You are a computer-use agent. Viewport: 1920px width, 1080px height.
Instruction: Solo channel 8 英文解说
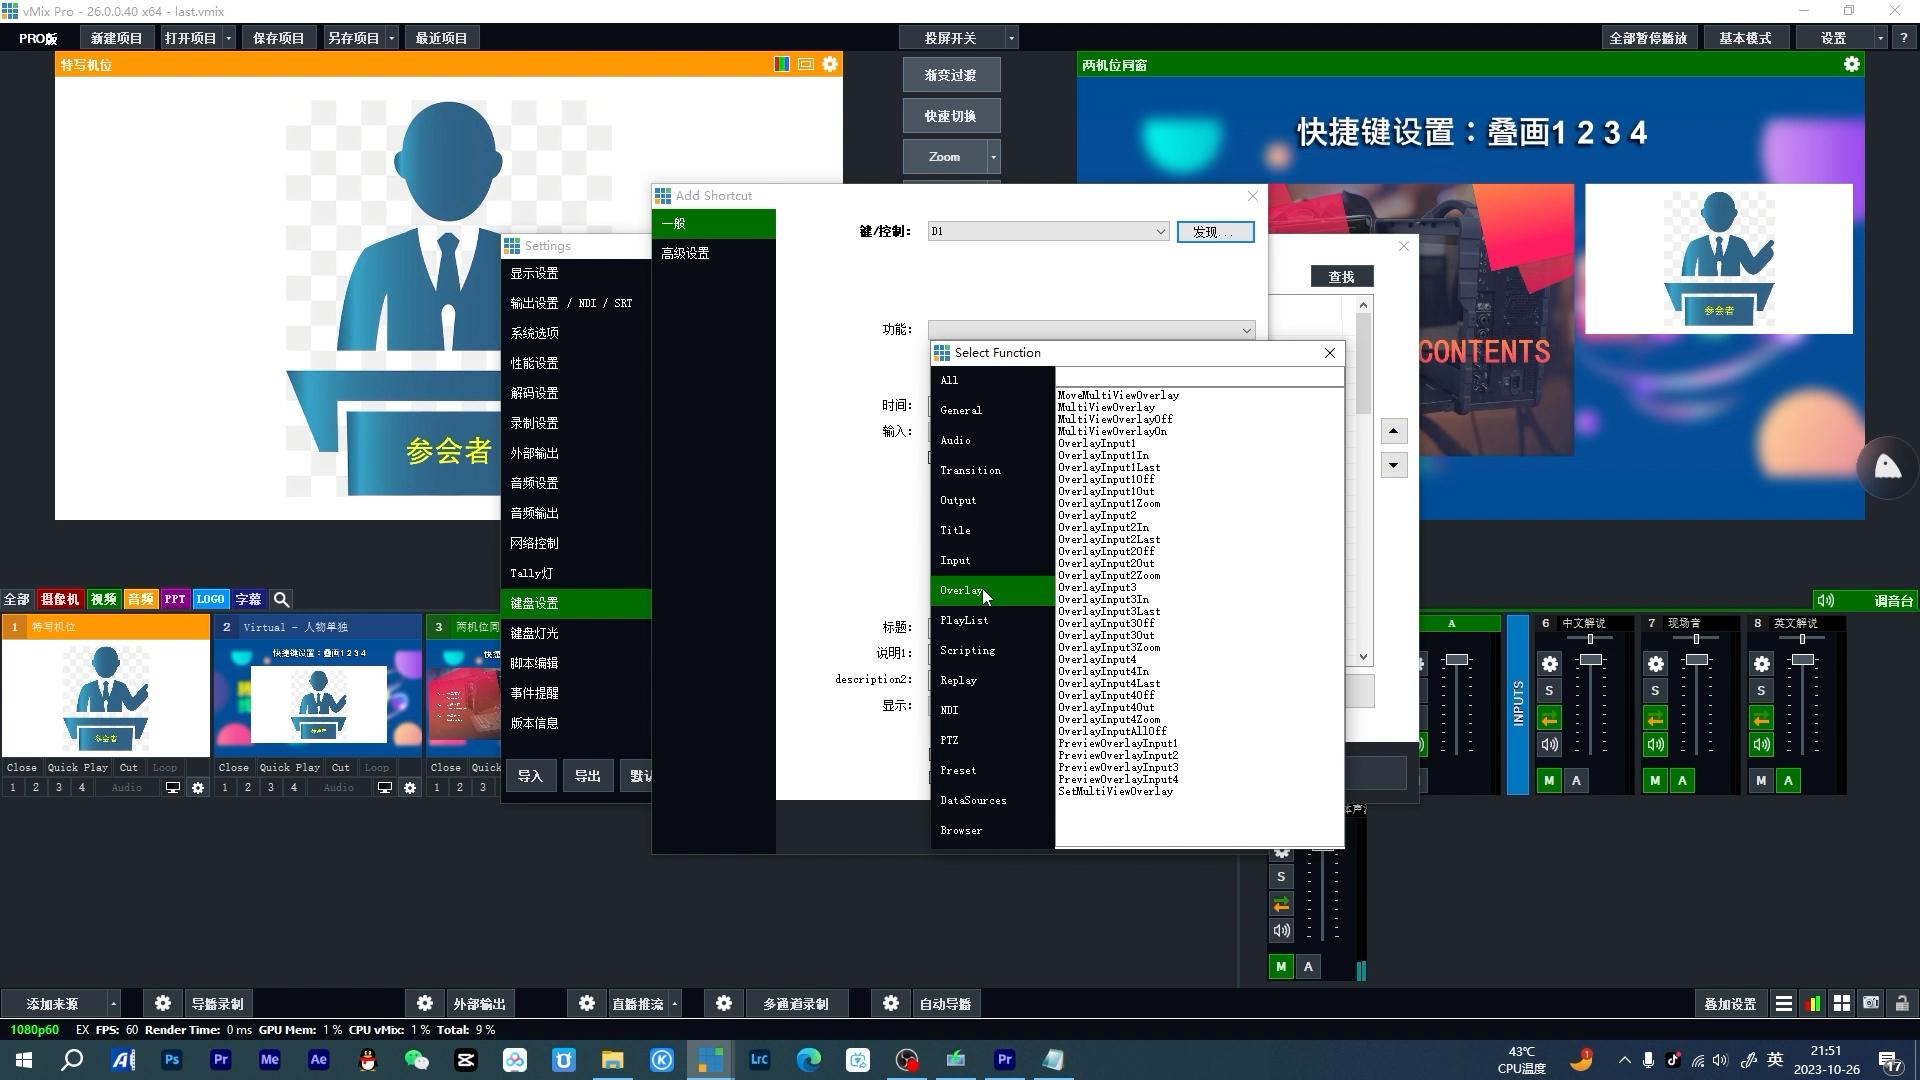(1761, 690)
